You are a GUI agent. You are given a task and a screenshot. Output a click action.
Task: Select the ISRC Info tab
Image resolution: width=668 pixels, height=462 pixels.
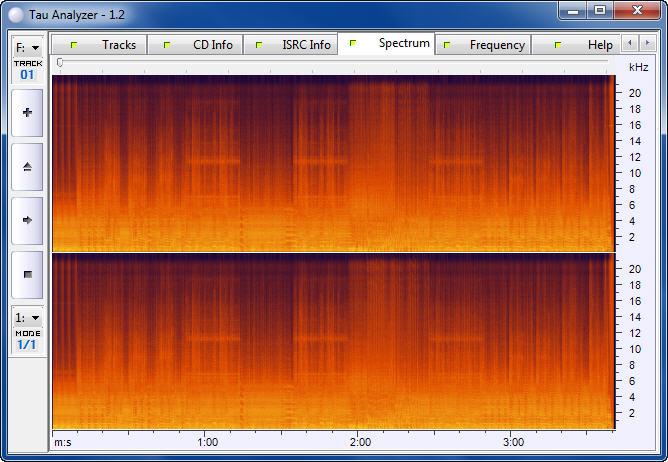[292, 45]
